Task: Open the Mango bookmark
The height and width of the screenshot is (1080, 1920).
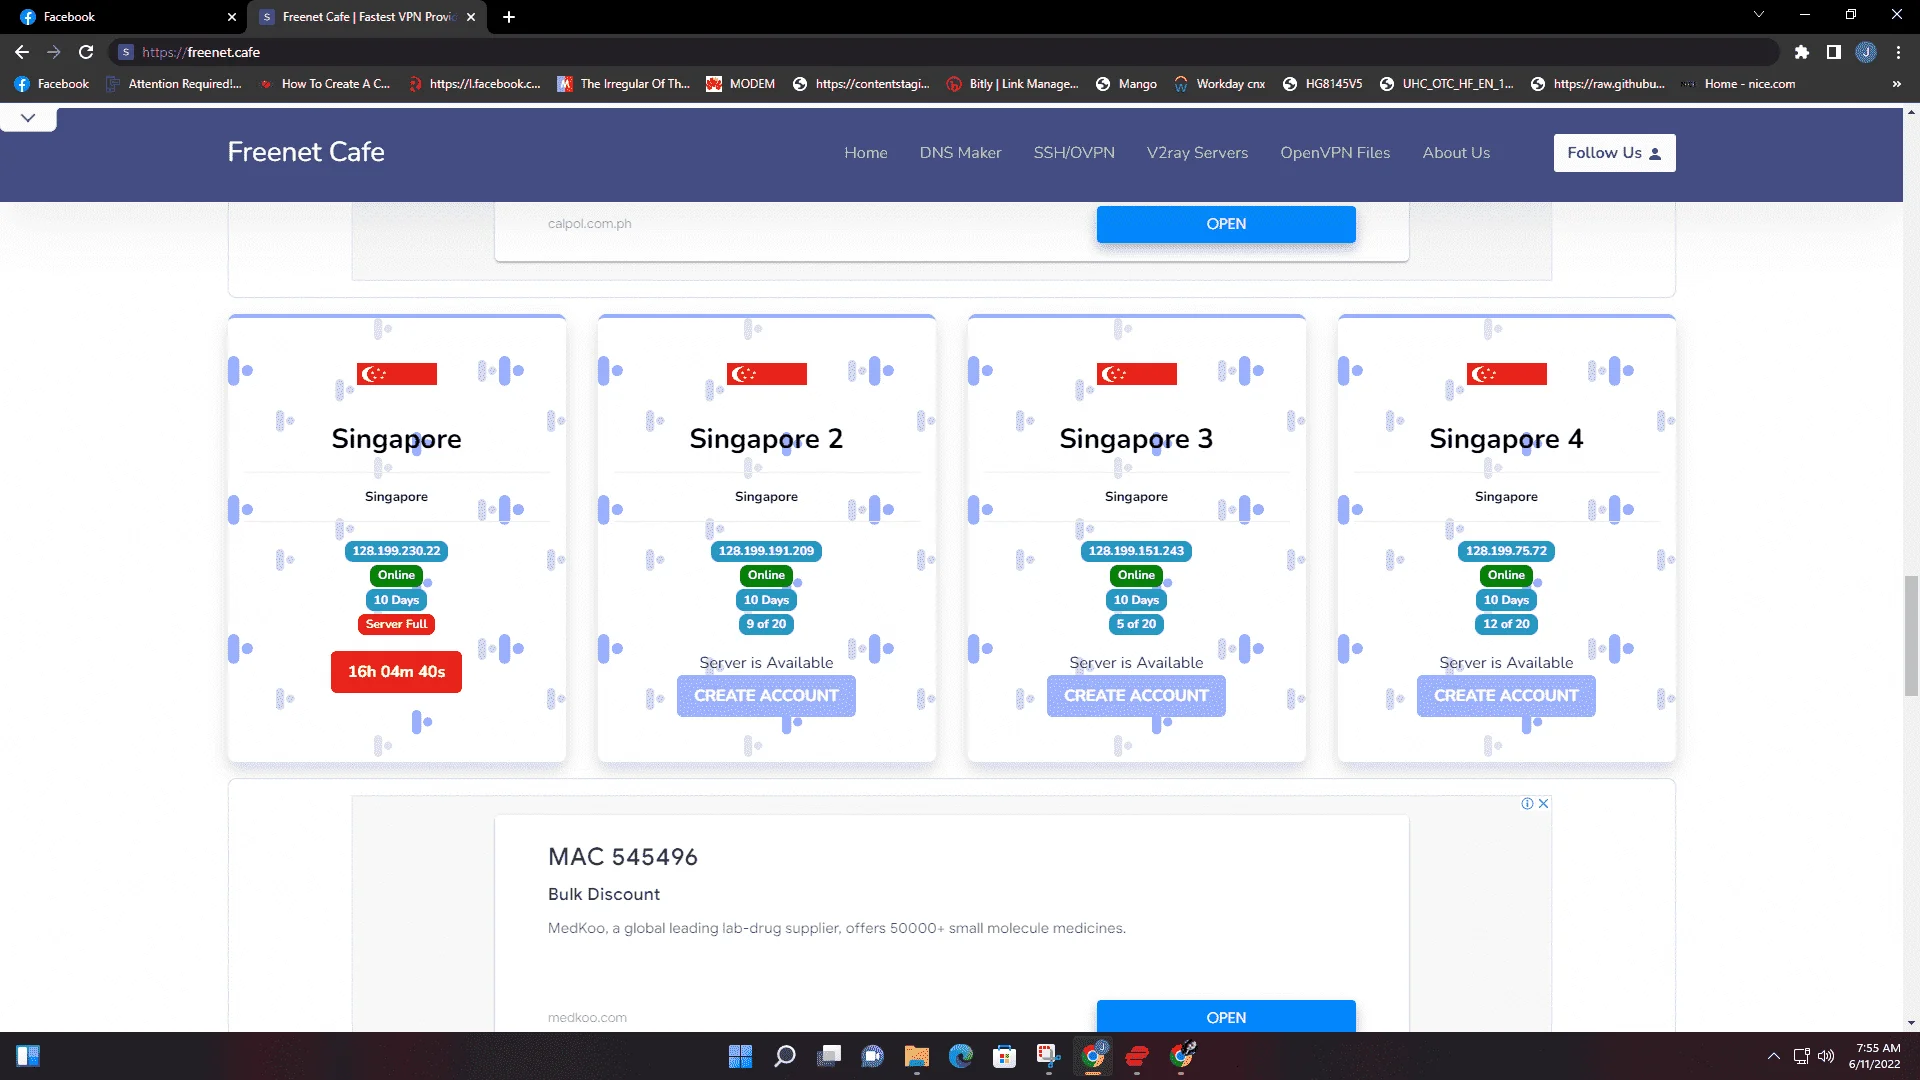Action: pos(1126,84)
